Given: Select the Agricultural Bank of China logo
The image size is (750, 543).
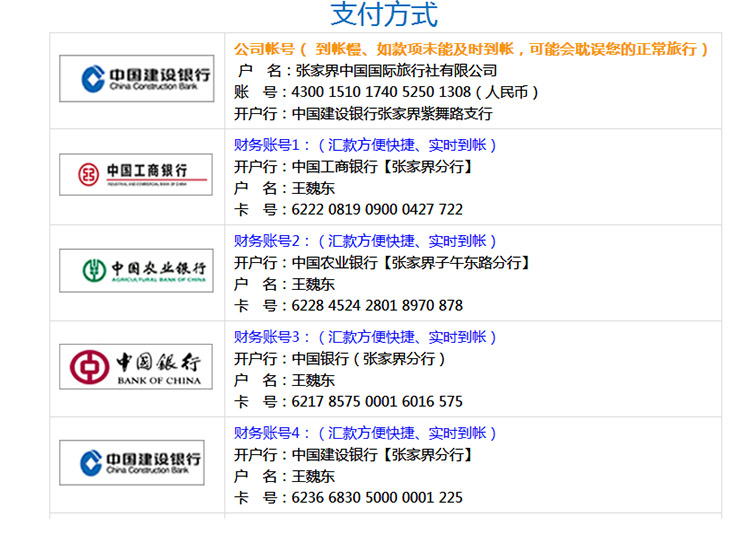Looking at the screenshot, I should pyautogui.click(x=136, y=270).
